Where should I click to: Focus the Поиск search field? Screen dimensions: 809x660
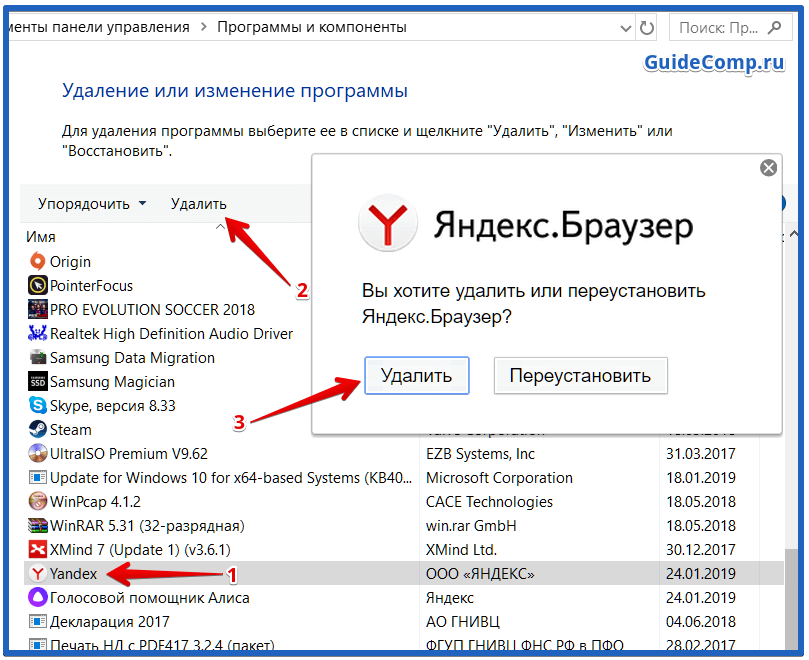click(x=730, y=27)
